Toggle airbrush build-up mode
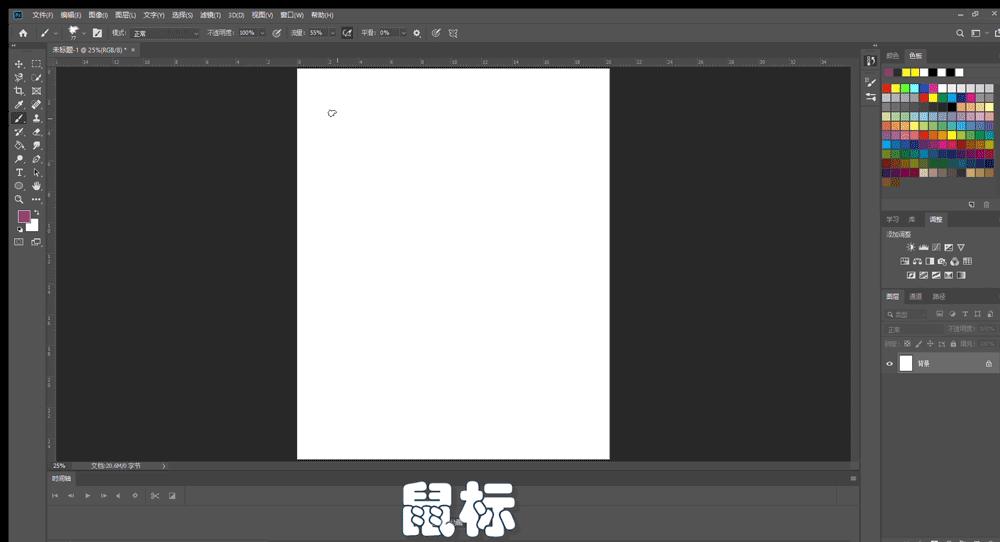1000x542 pixels. [347, 33]
